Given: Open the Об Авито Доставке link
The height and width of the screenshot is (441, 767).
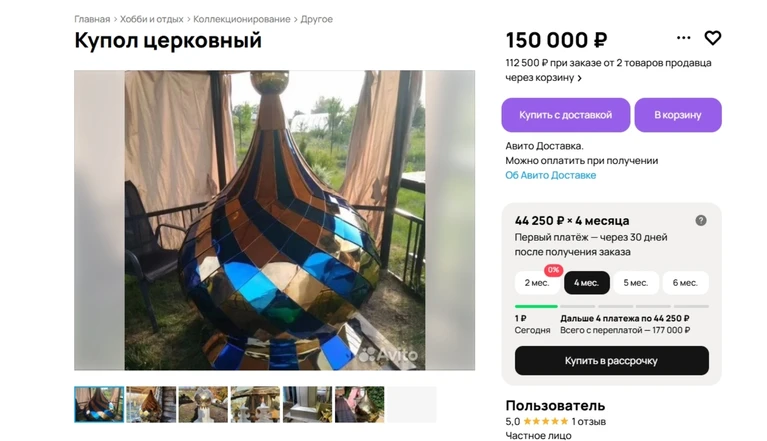Looking at the screenshot, I should pos(550,175).
